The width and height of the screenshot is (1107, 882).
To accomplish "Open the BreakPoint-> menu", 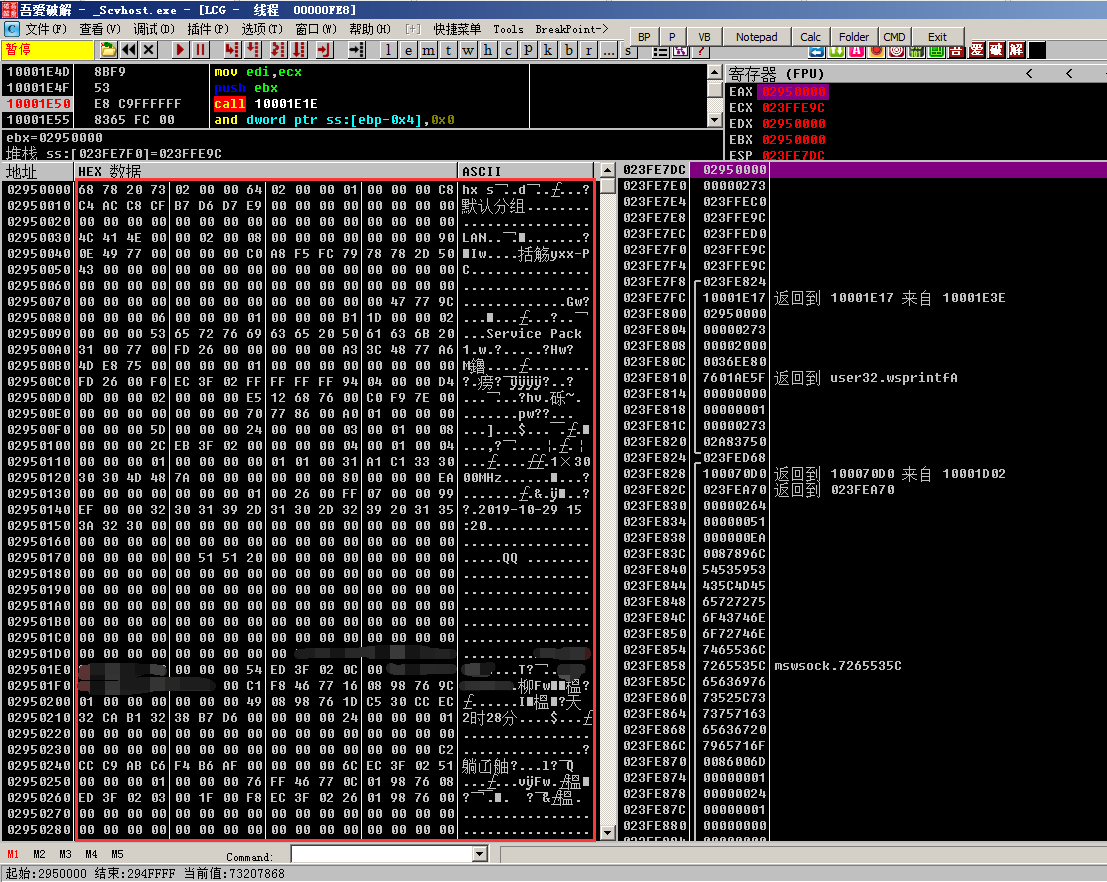I will point(571,29).
